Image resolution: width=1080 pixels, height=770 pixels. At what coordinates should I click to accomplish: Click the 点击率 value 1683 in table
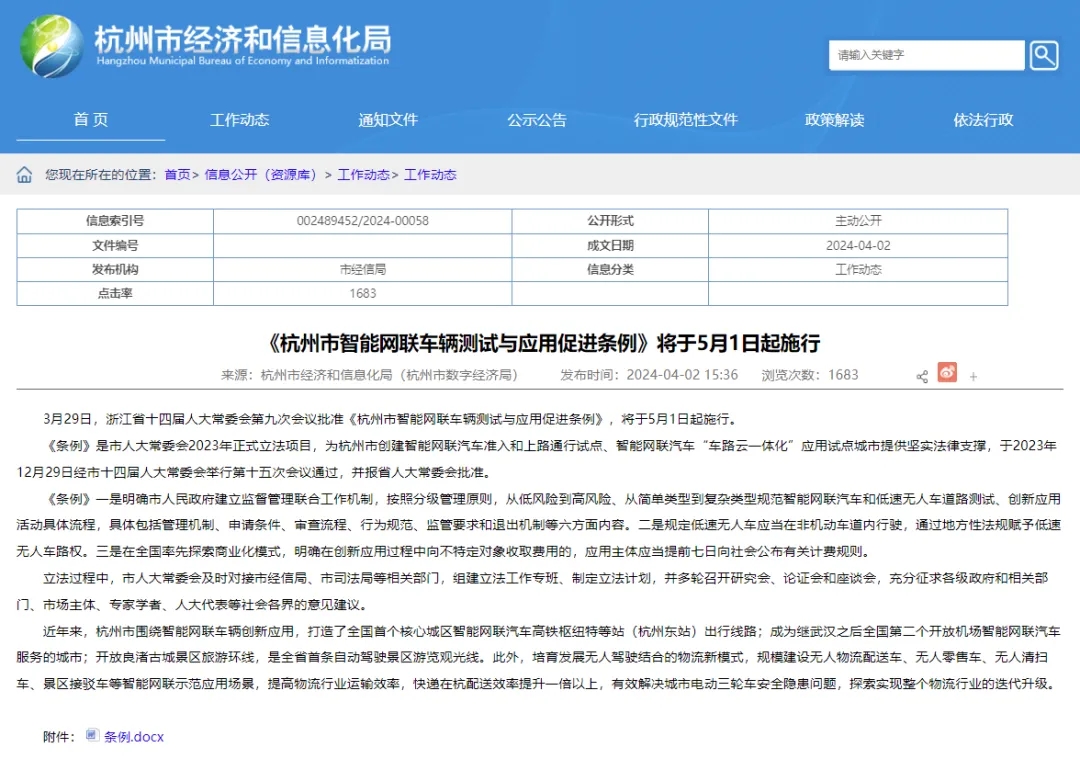[362, 294]
